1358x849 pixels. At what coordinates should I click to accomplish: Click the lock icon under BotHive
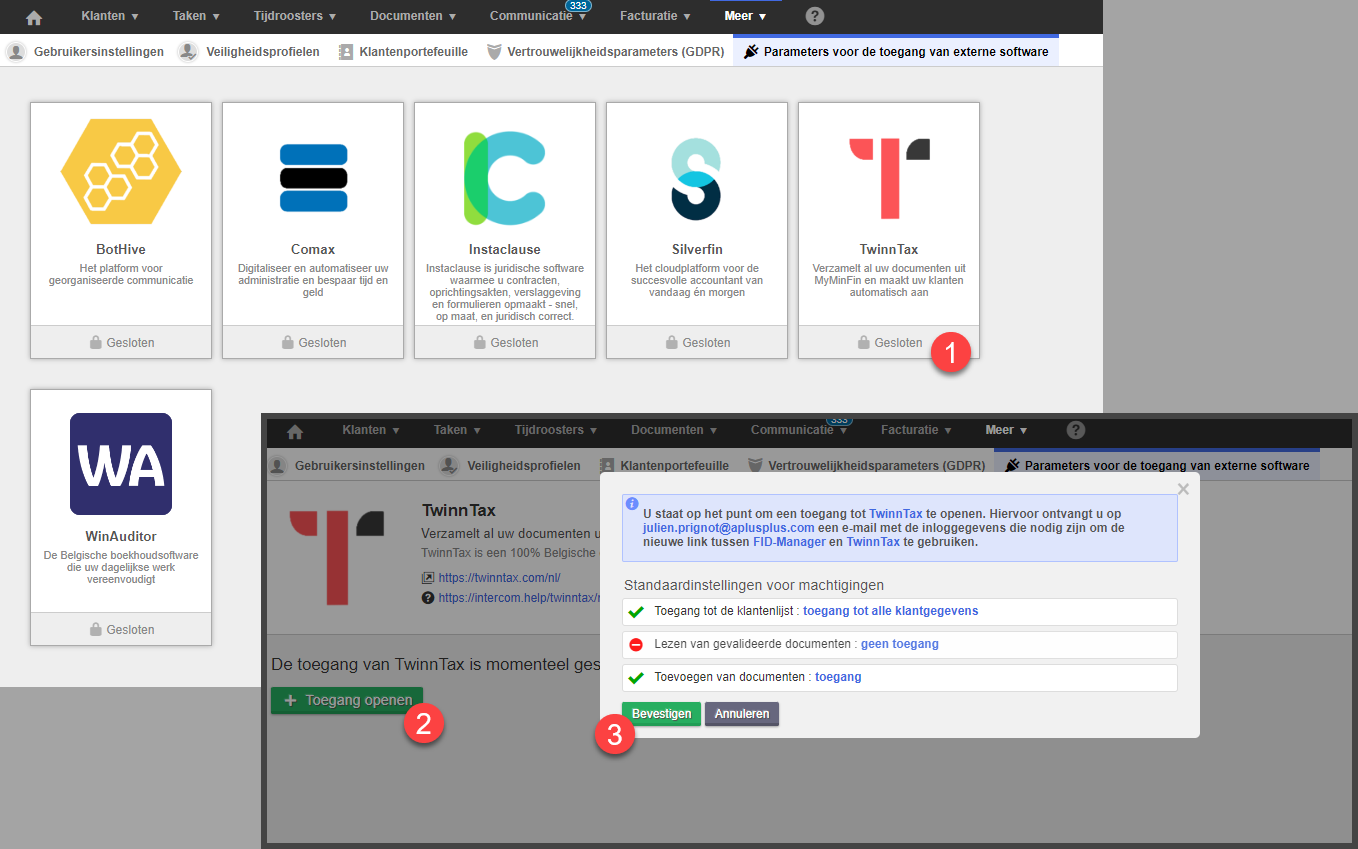click(x=96, y=342)
